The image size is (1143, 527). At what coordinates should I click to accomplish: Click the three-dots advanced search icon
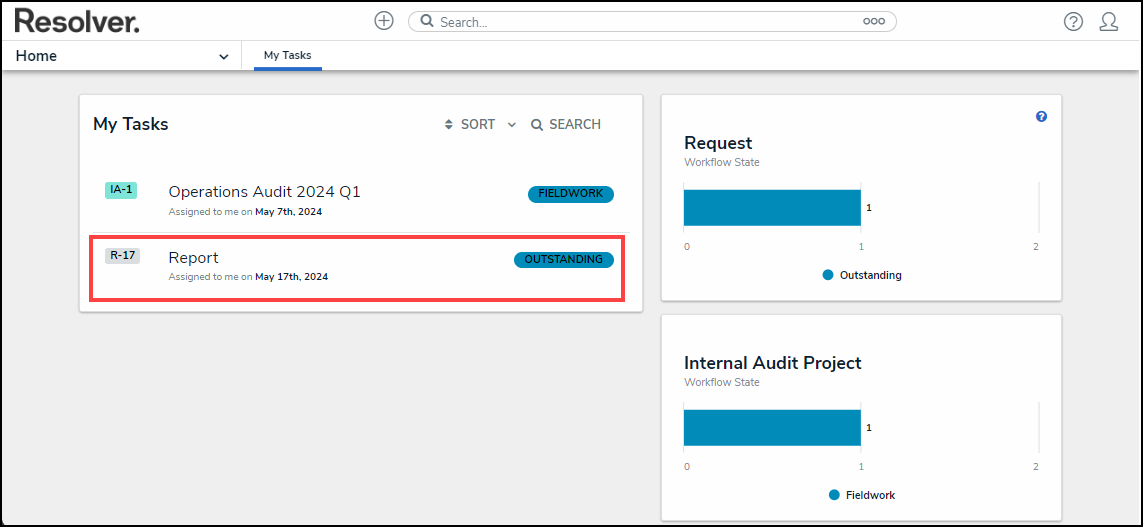coord(873,22)
